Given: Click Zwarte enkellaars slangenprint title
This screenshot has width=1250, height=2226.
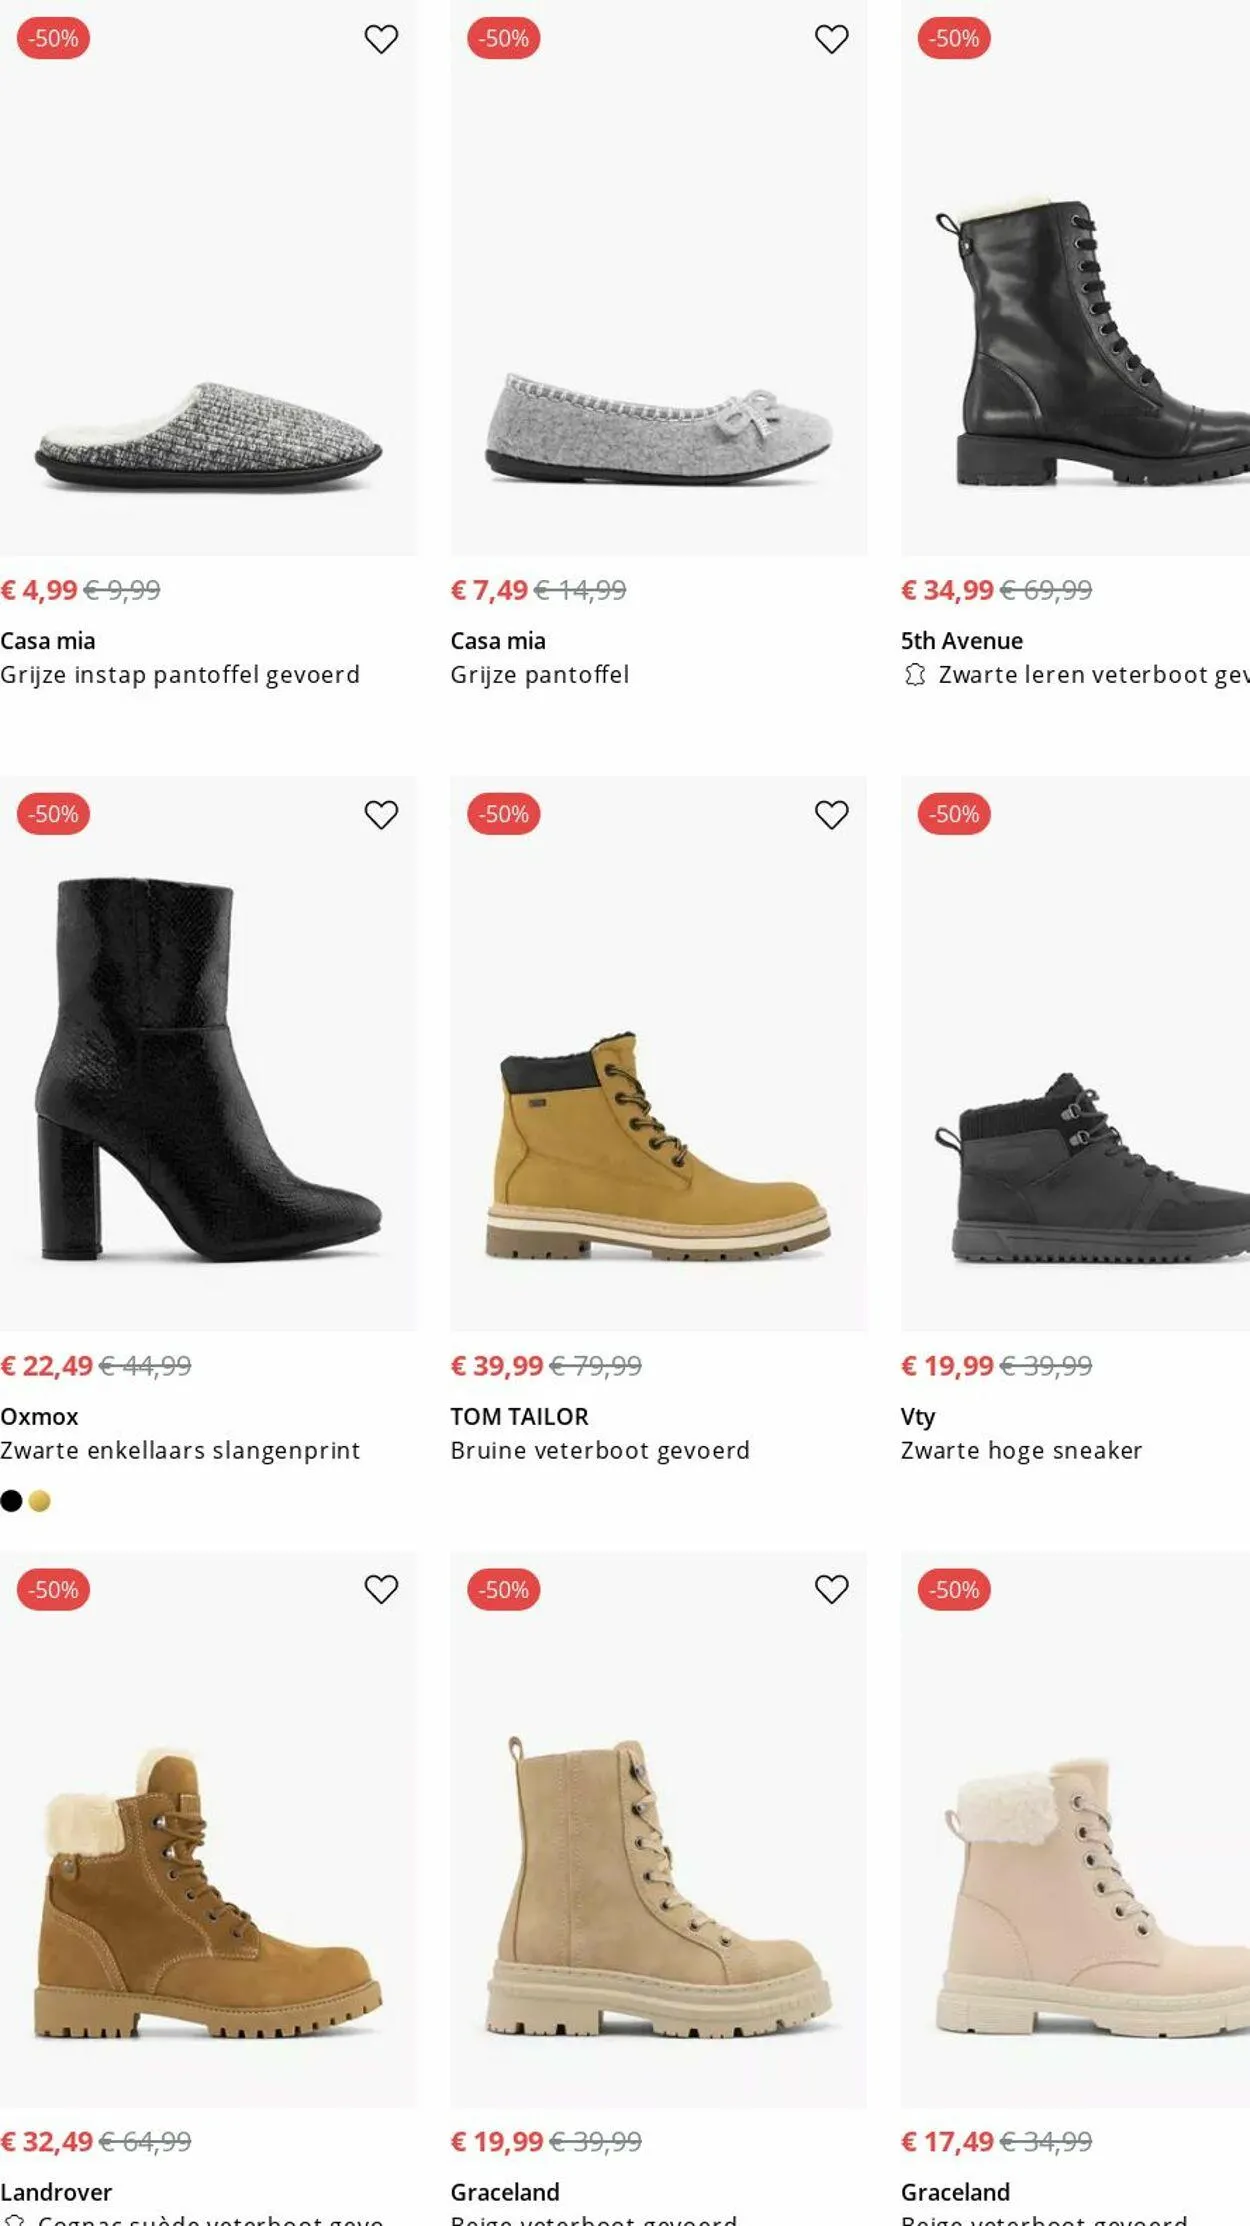Looking at the screenshot, I should 180,1450.
